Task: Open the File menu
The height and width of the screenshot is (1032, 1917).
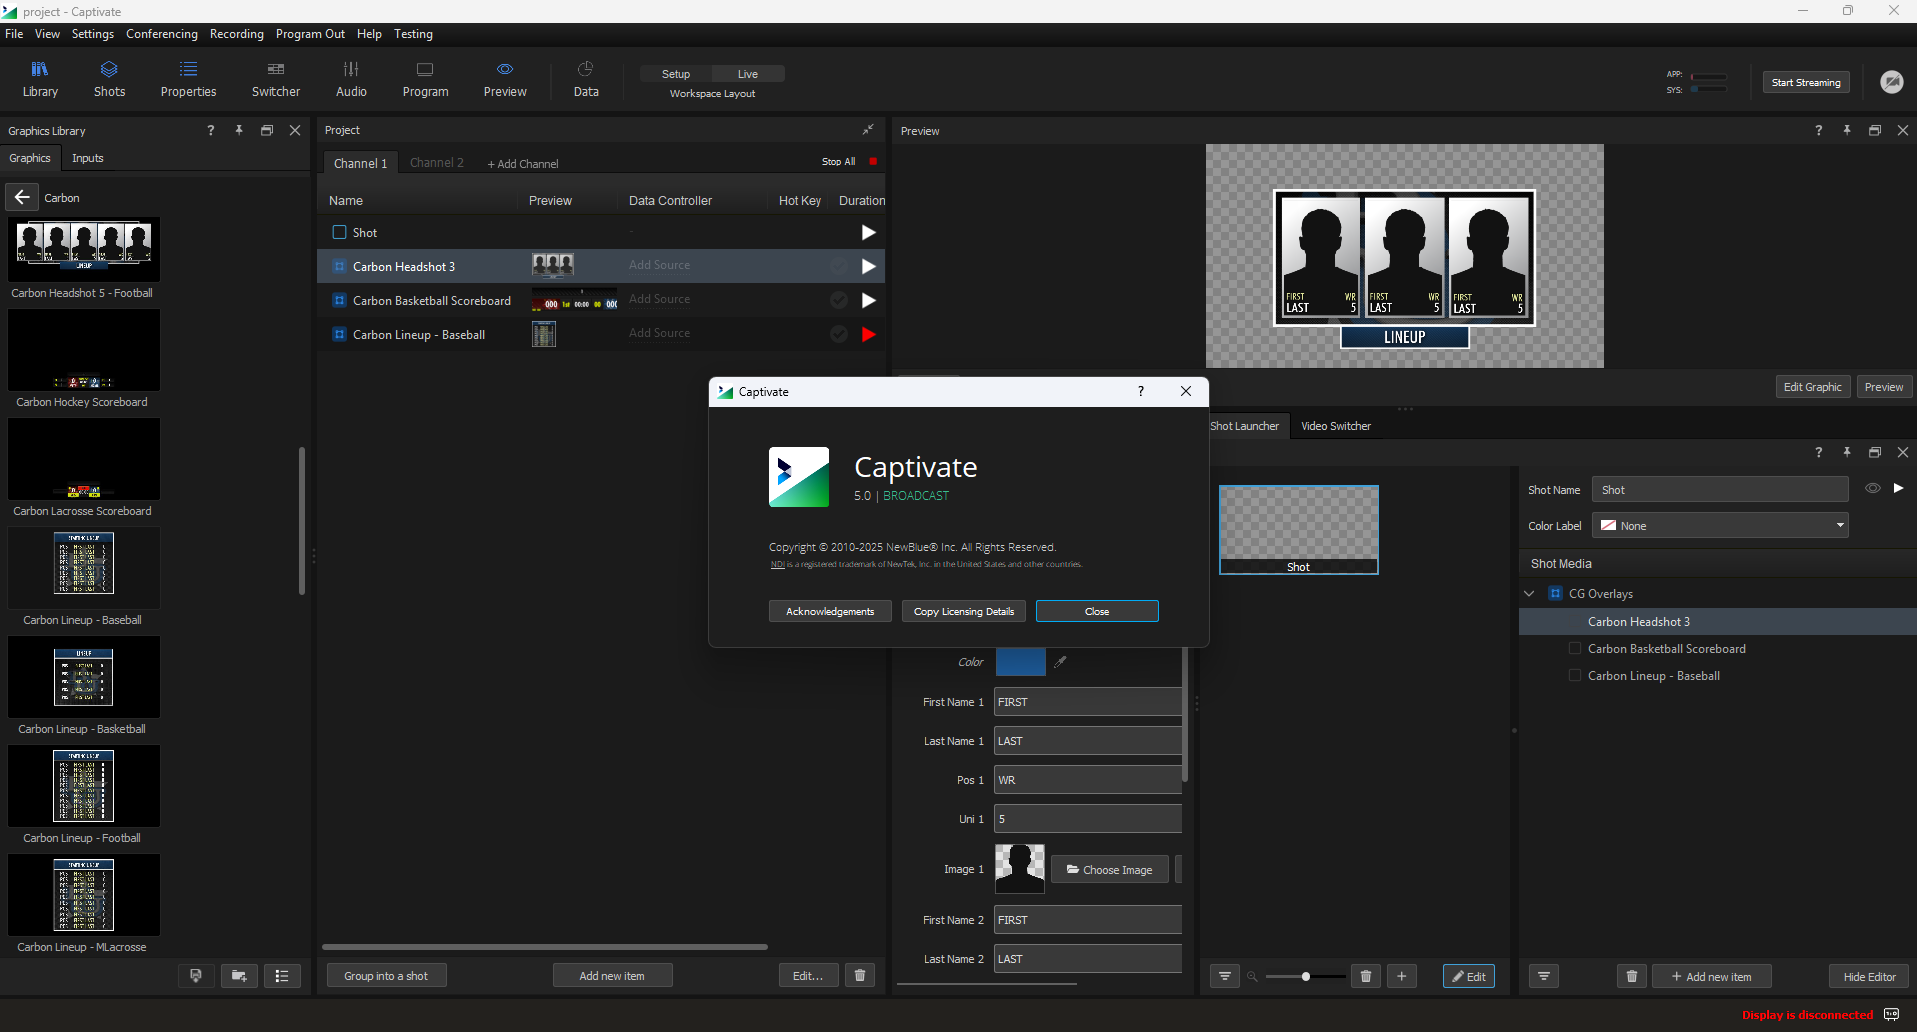Action: tap(14, 33)
